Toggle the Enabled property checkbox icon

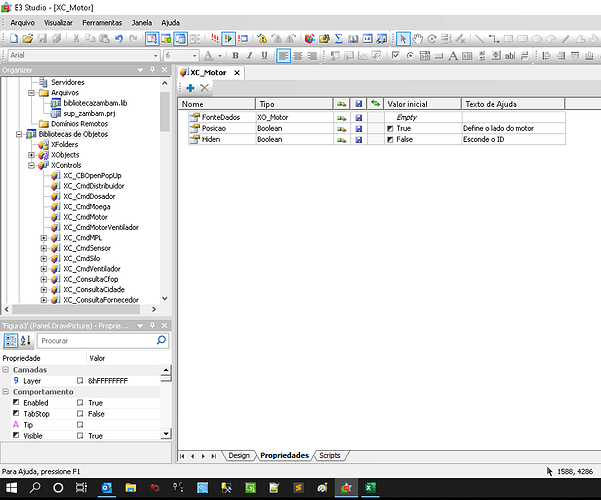(16, 402)
